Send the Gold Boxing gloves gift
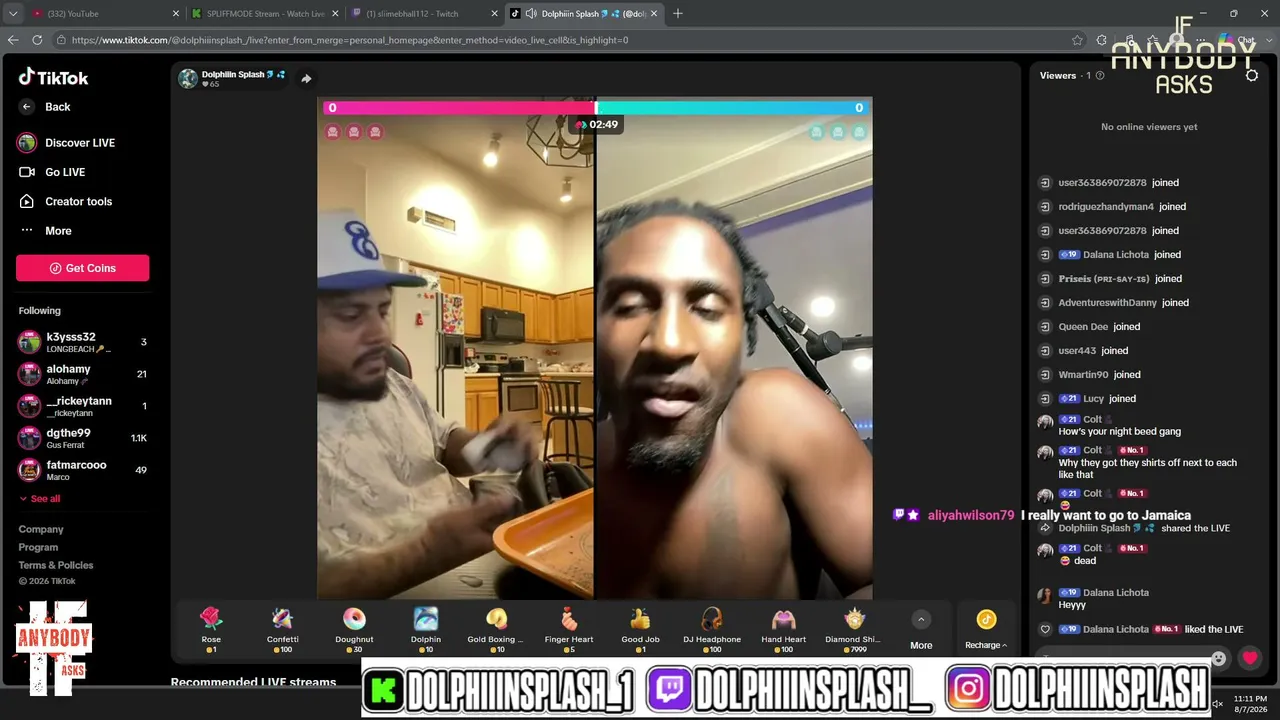The height and width of the screenshot is (720, 1280). coord(497,629)
